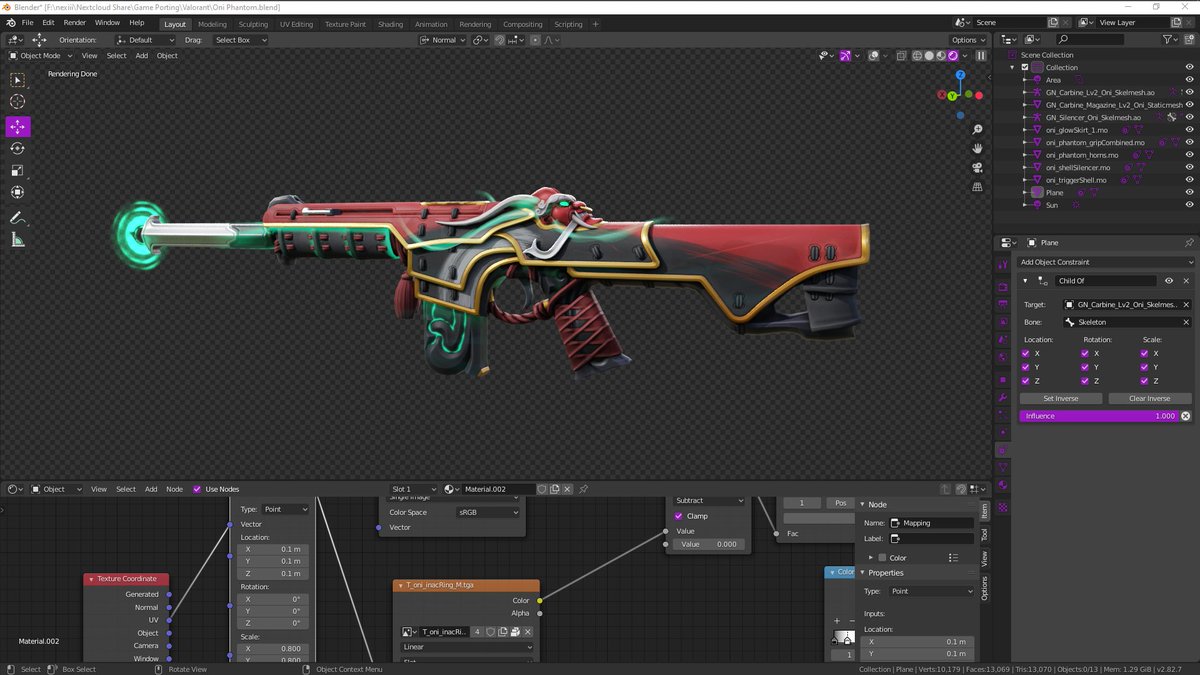The width and height of the screenshot is (1200, 675).
Task: Pick the Measure tool
Action: tap(17, 239)
